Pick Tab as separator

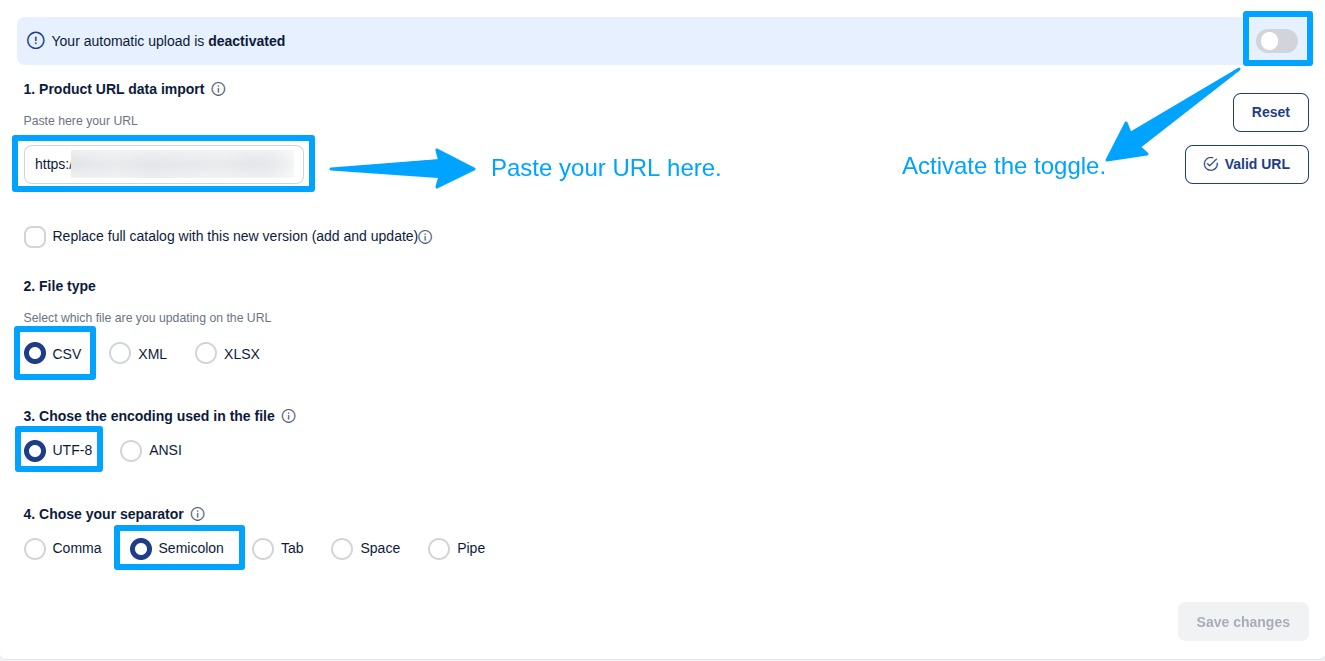(263, 549)
